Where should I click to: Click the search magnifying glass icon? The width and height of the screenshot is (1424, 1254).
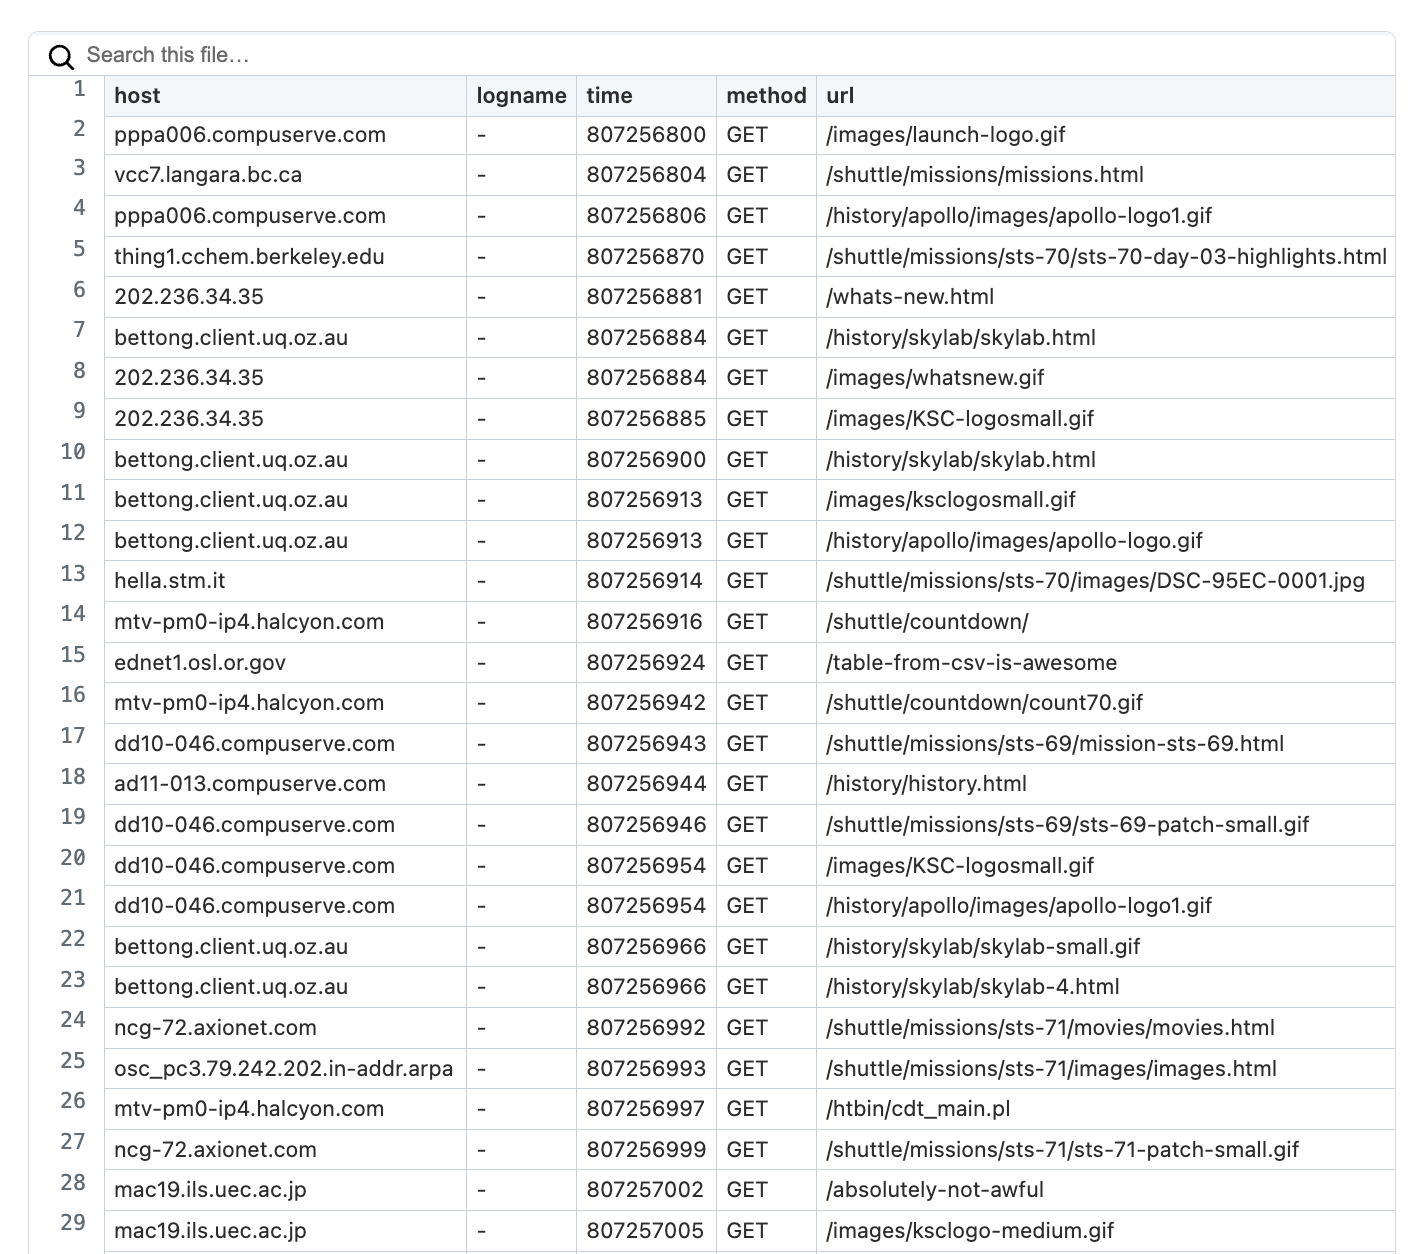click(x=60, y=55)
